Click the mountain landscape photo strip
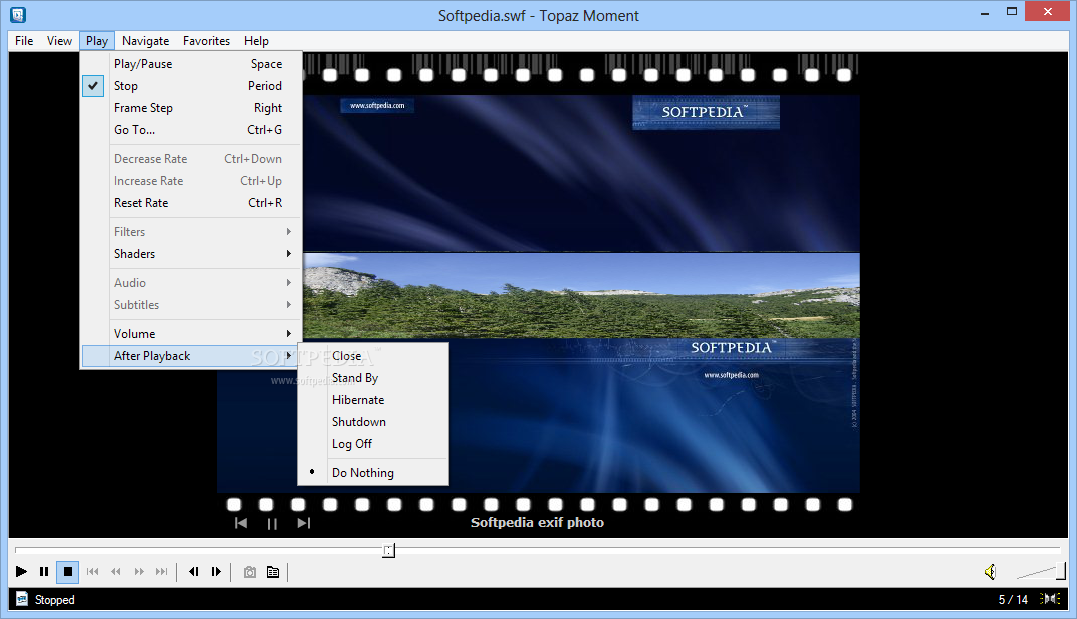 pyautogui.click(x=581, y=295)
